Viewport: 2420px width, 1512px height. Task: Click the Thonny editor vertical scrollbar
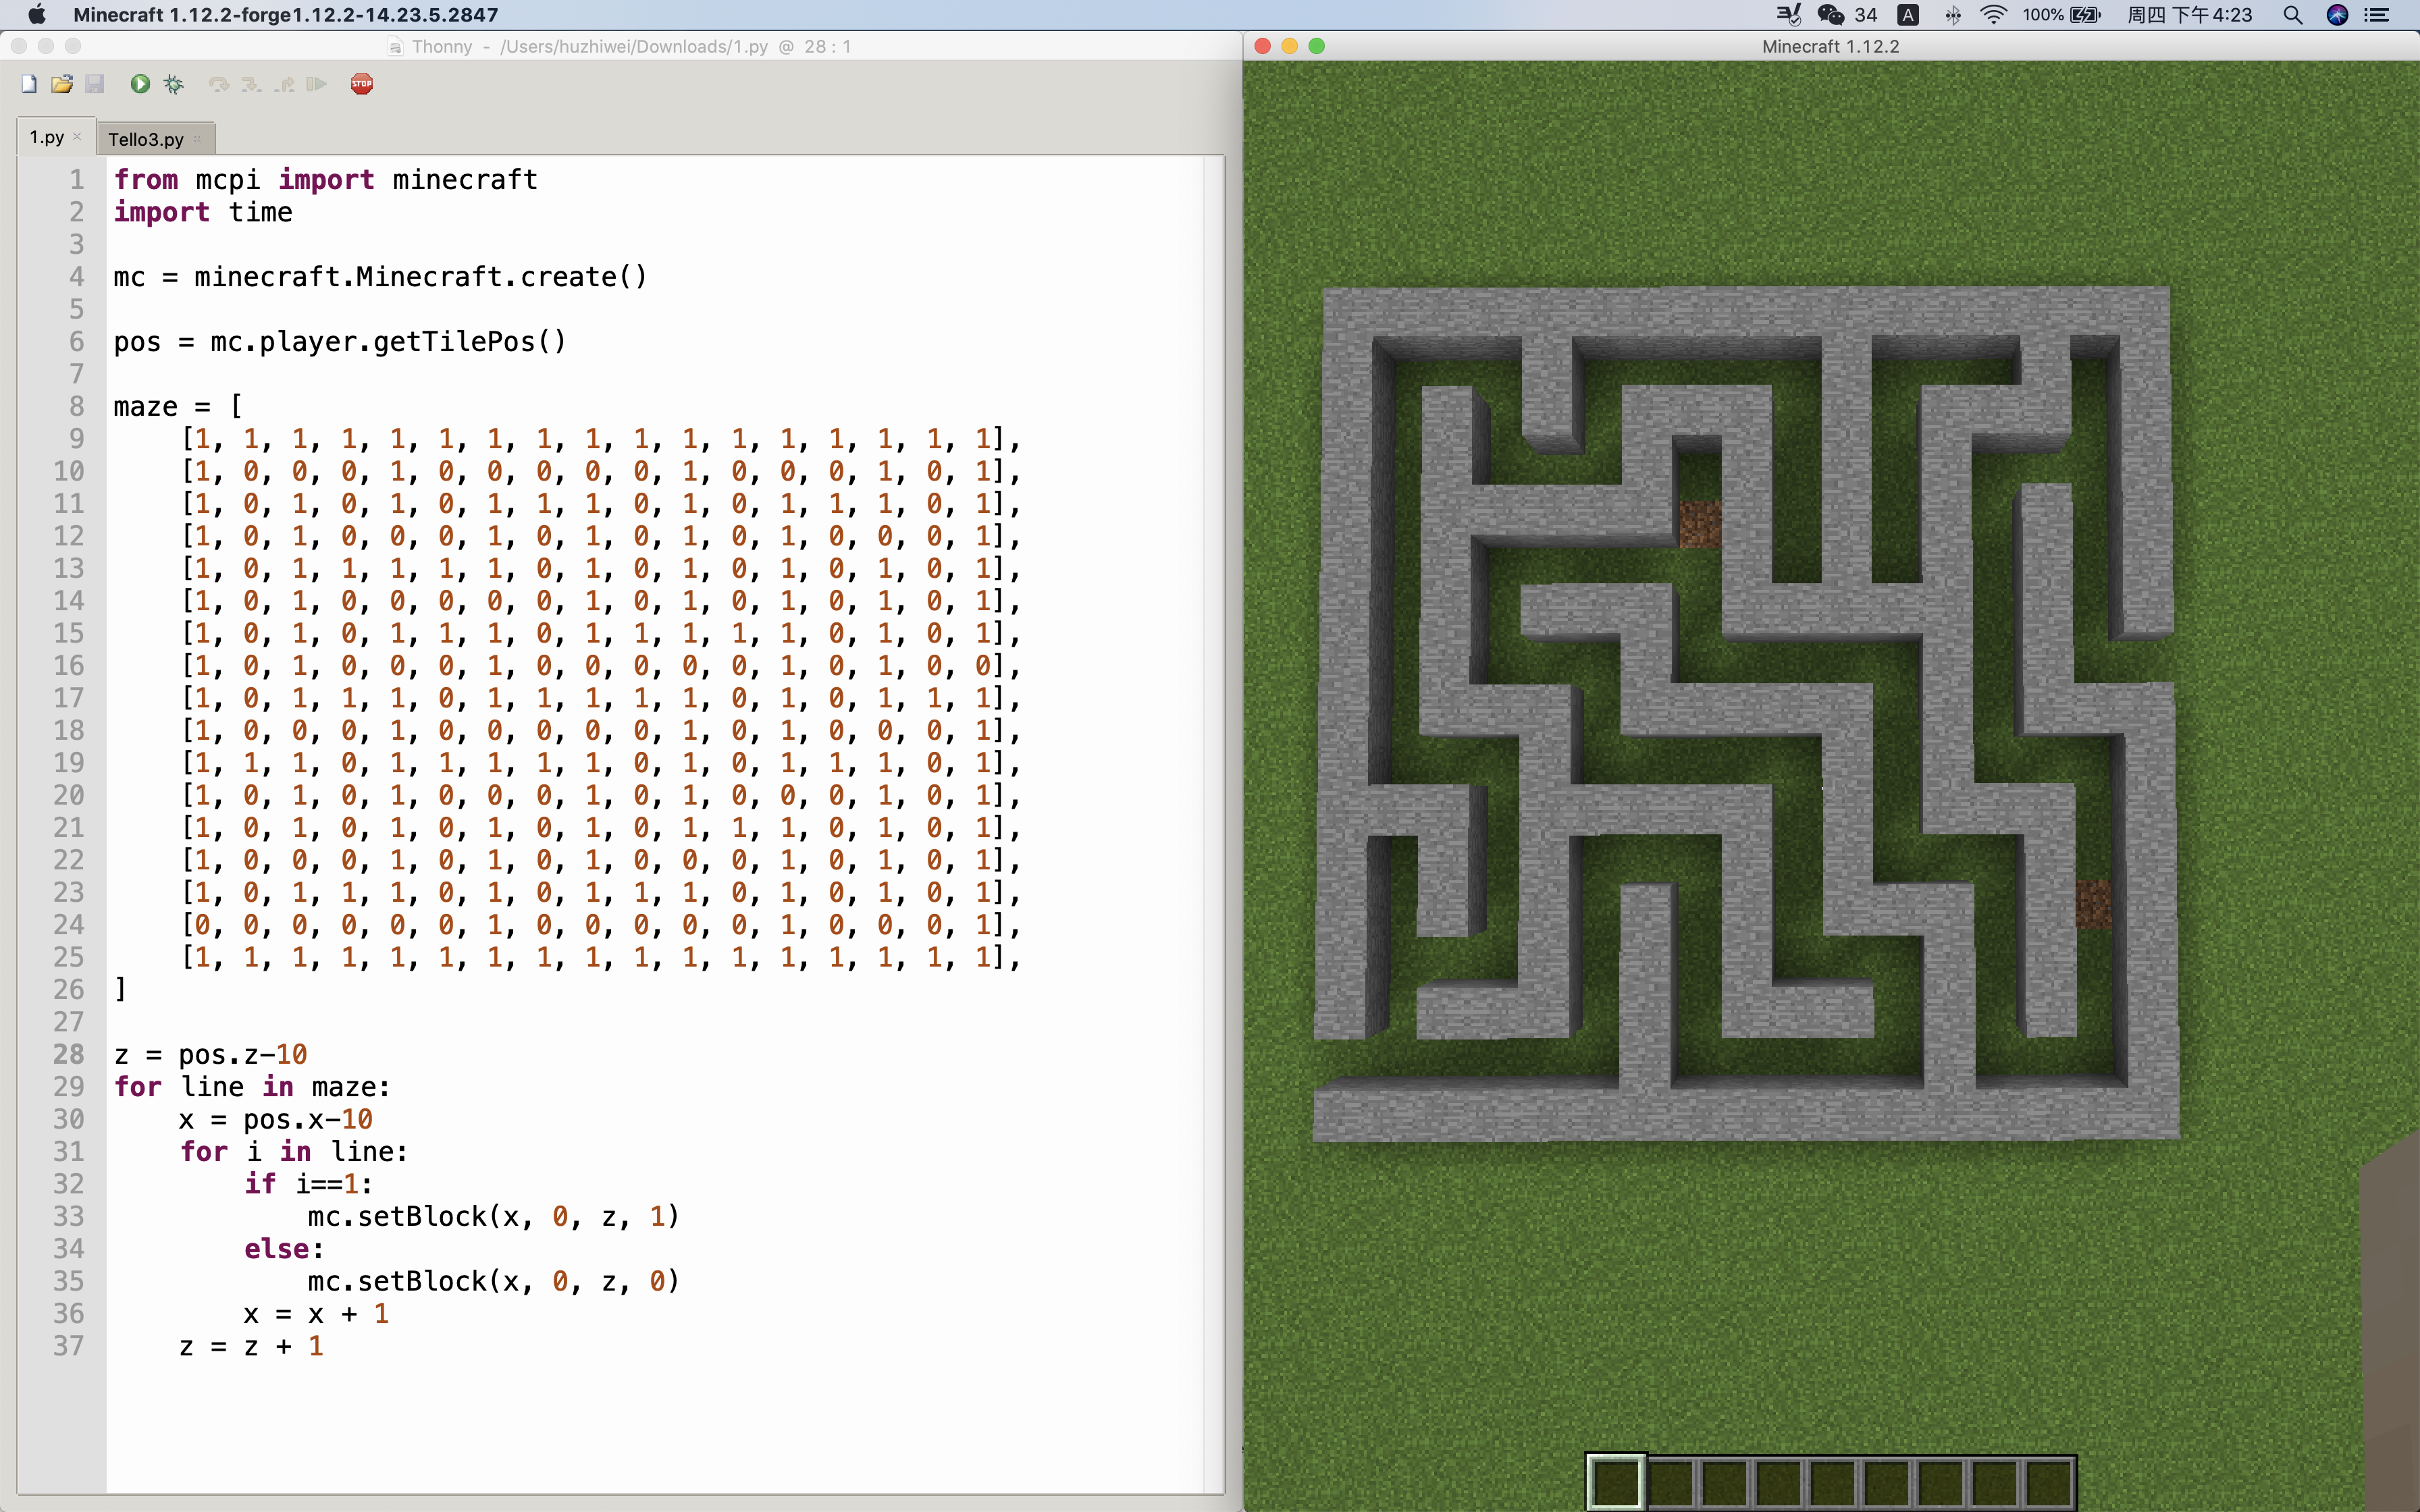click(1214, 824)
